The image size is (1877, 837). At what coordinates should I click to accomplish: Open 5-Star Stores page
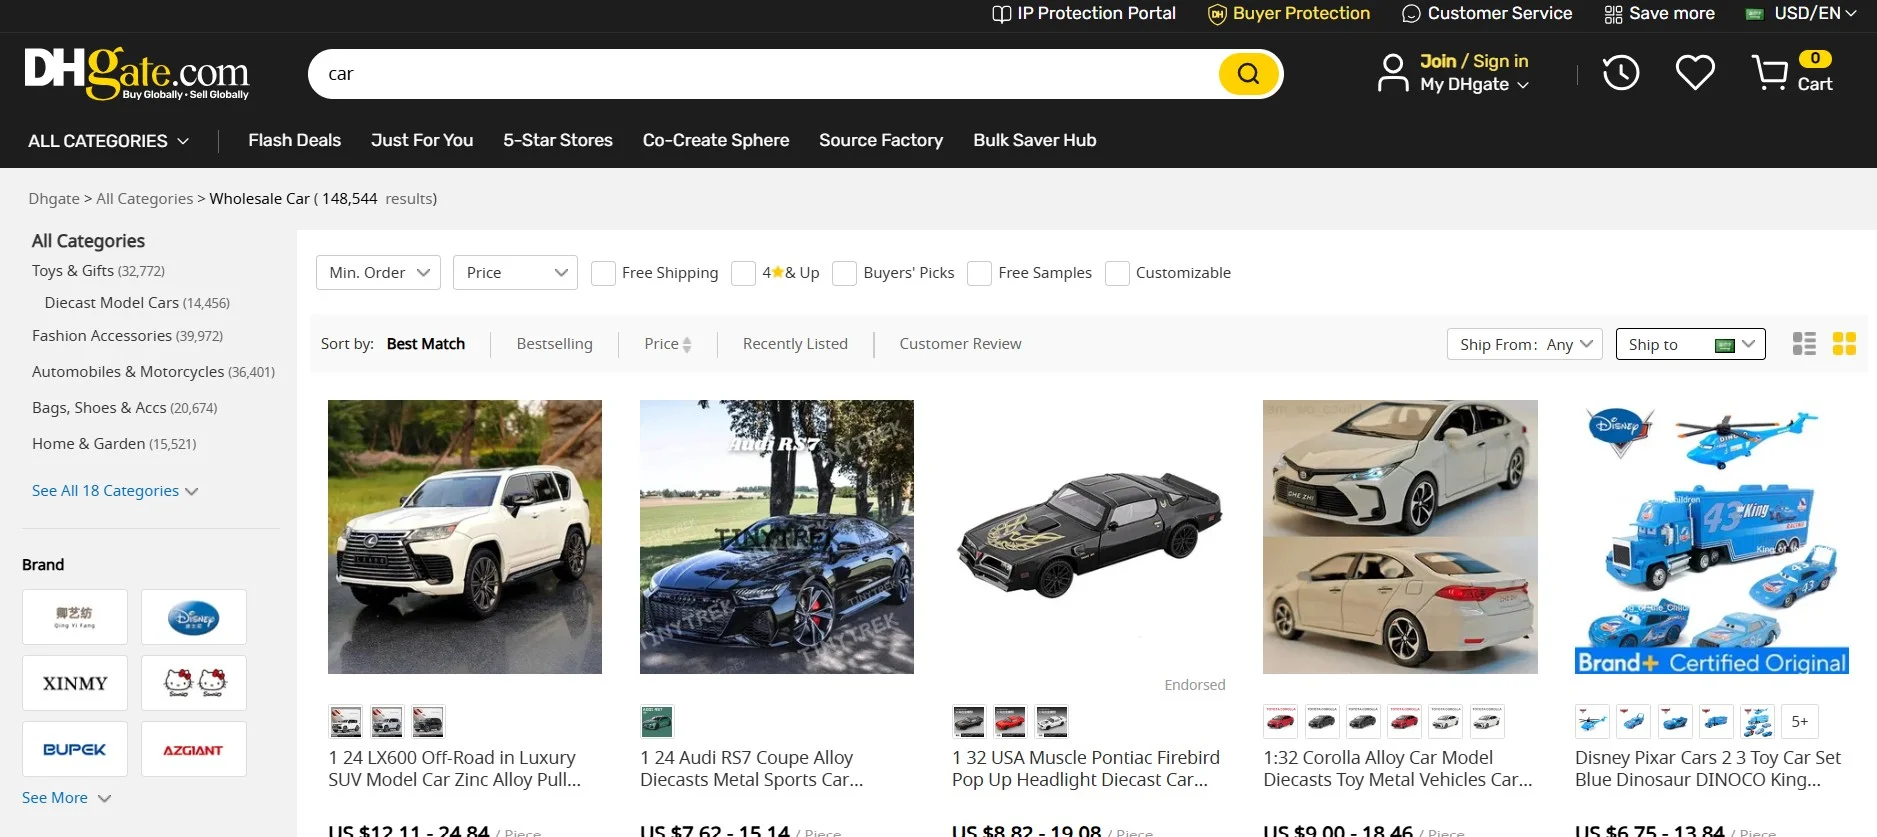click(x=558, y=140)
